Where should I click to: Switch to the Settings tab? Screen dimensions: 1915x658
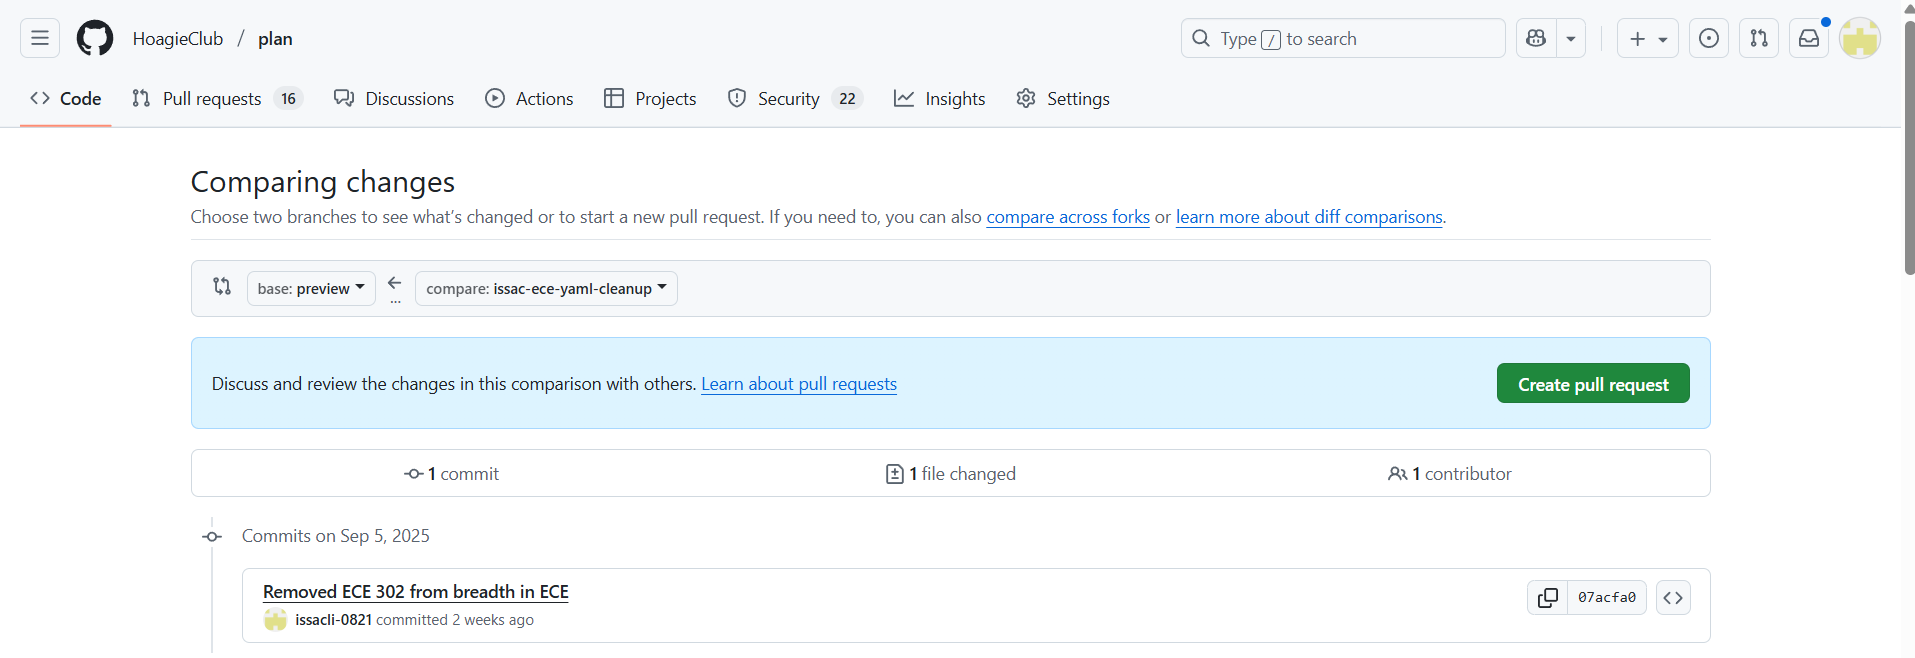pos(1063,98)
